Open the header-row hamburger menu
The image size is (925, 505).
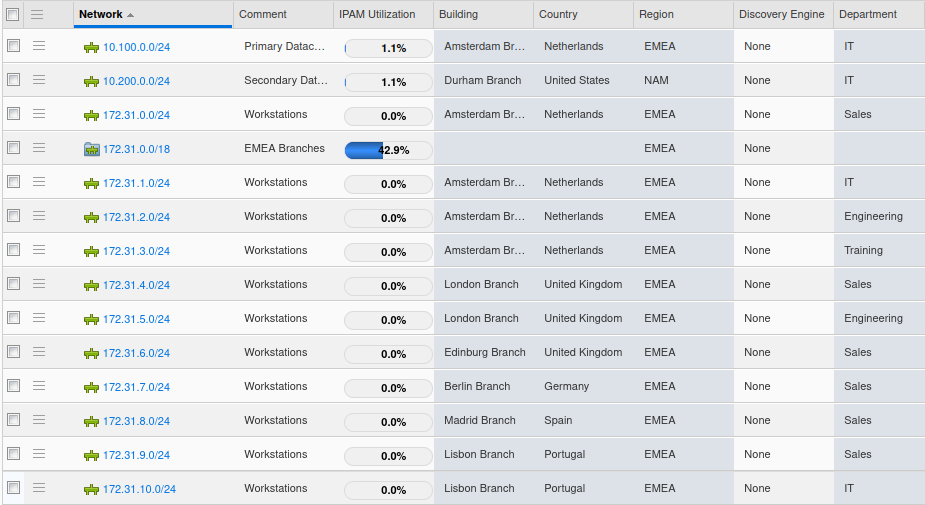click(37, 14)
